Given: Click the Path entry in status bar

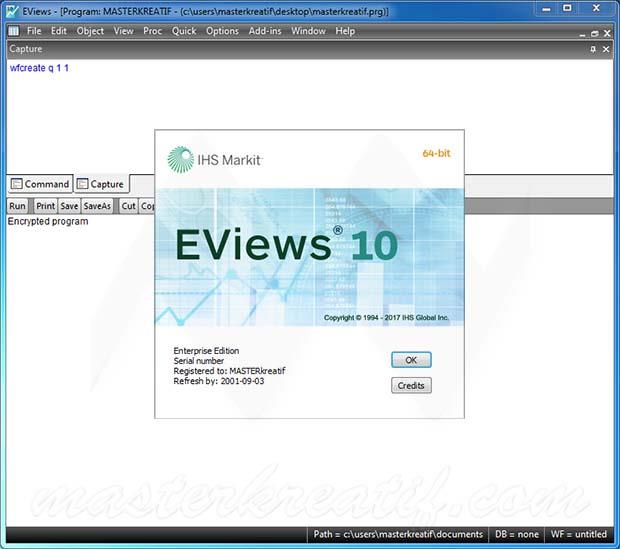Looking at the screenshot, I should [x=398, y=534].
